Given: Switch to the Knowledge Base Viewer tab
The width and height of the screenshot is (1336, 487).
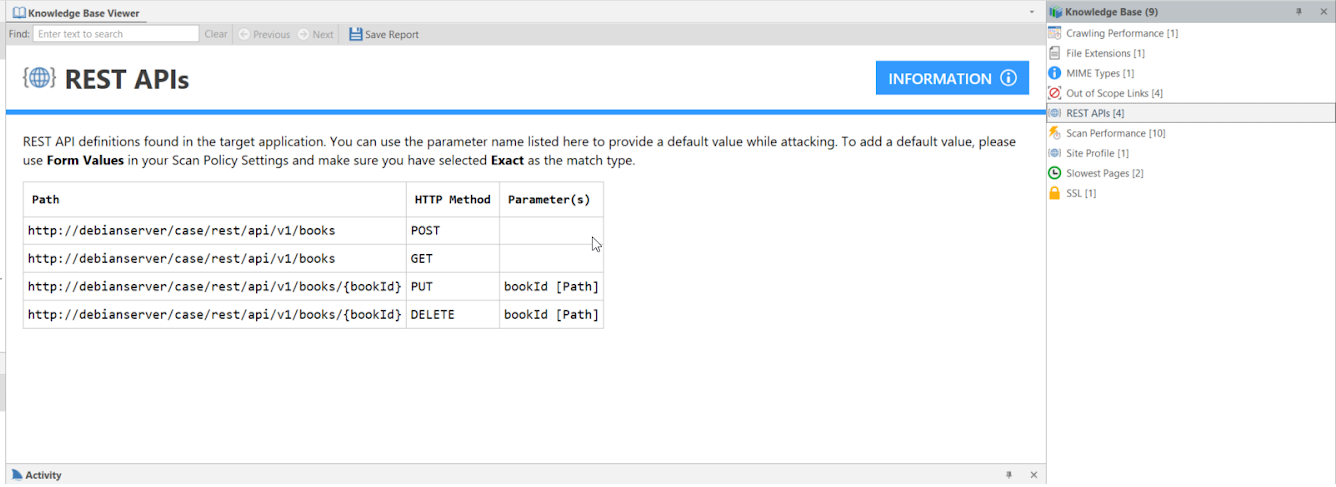Looking at the screenshot, I should pyautogui.click(x=76, y=13).
